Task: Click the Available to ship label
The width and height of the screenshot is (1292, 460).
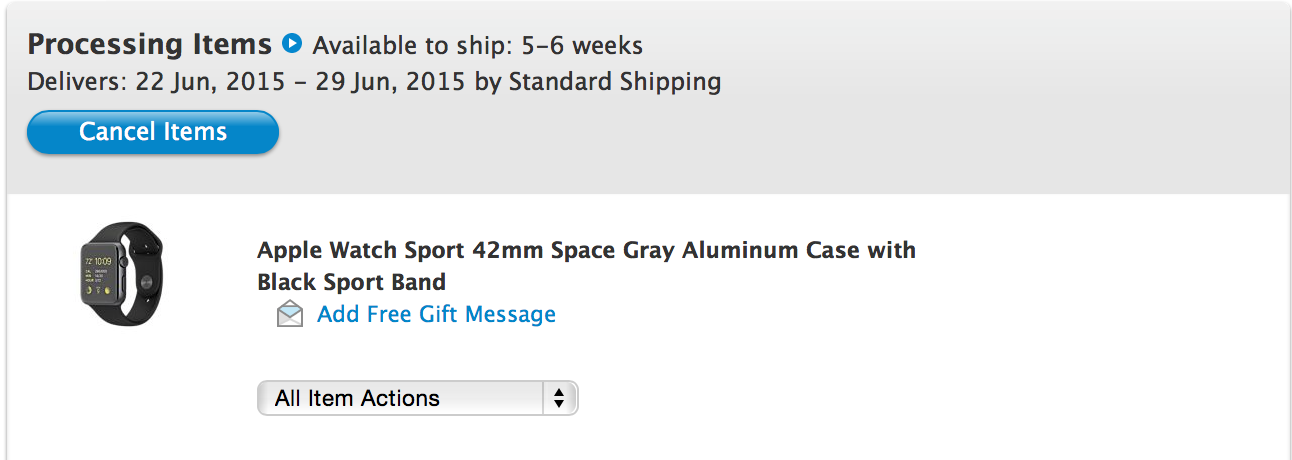Action: coord(413,46)
